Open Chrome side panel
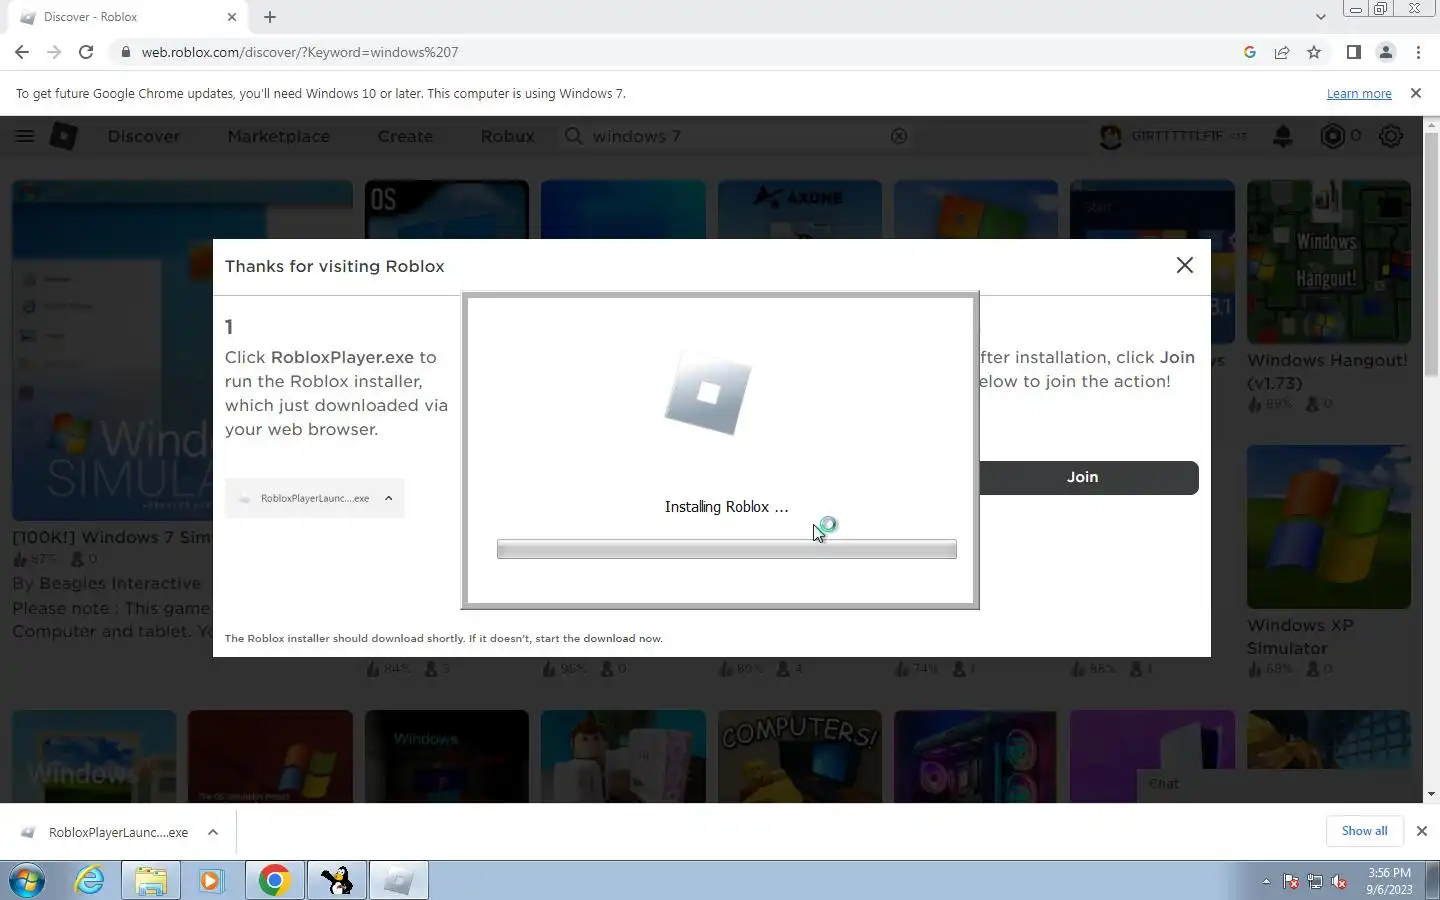The width and height of the screenshot is (1440, 900). (x=1353, y=52)
